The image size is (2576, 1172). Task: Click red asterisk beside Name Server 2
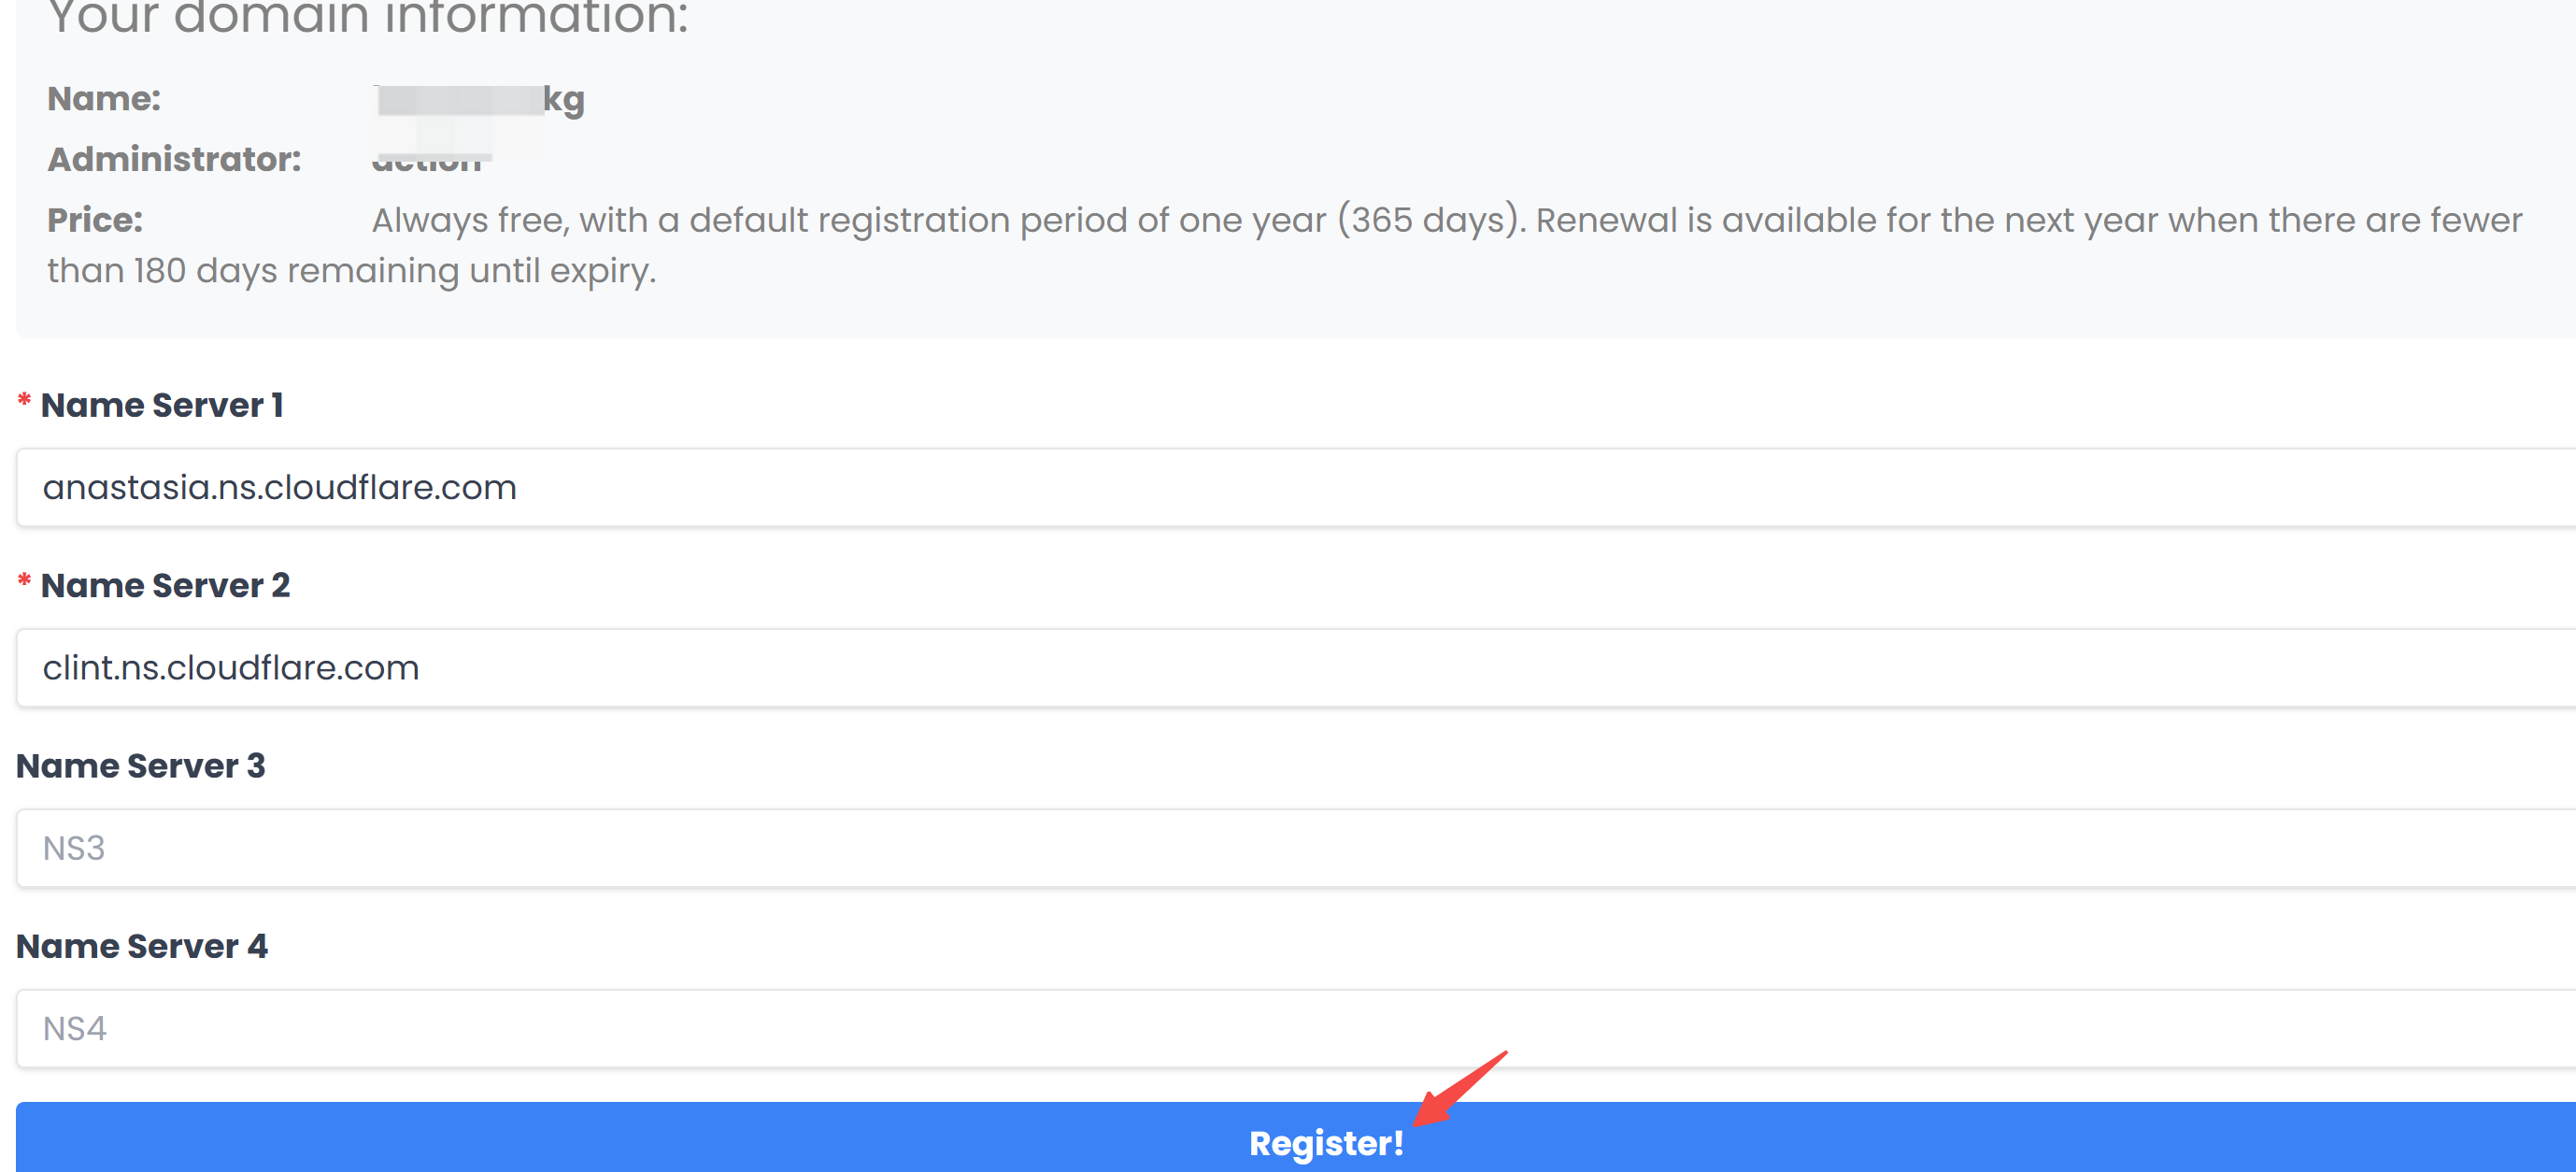(x=25, y=581)
